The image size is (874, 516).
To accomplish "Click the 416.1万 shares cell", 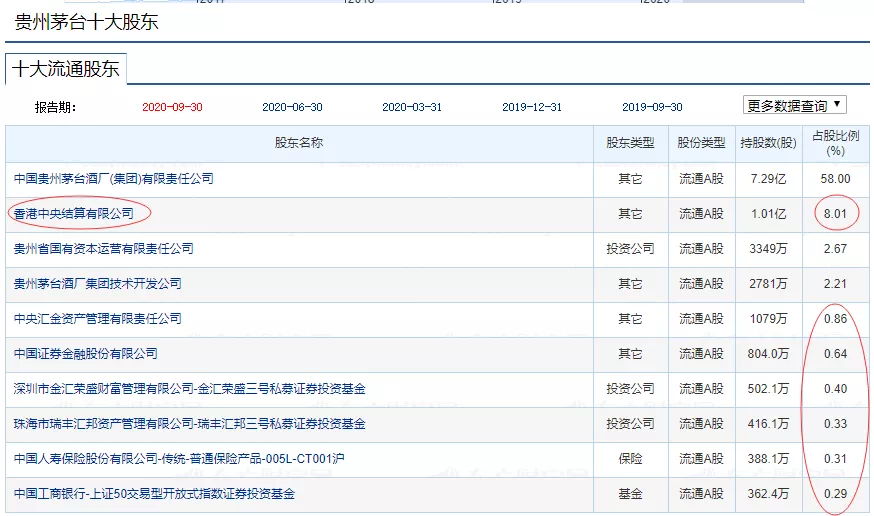I will (768, 424).
